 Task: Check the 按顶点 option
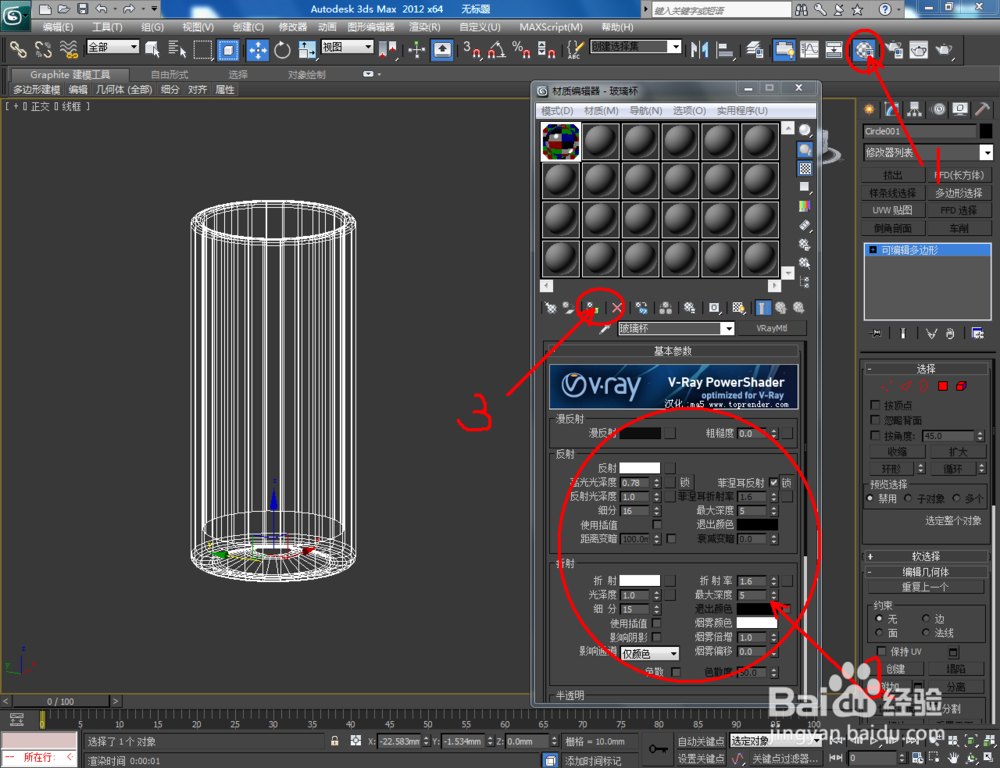[x=875, y=405]
